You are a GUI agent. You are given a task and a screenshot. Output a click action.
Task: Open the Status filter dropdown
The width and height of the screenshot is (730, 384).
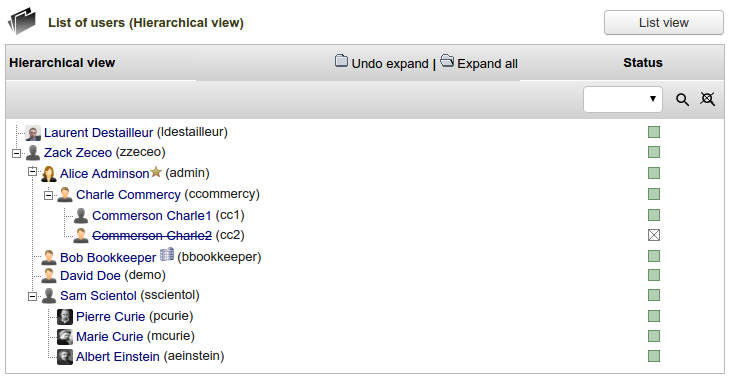tap(622, 99)
